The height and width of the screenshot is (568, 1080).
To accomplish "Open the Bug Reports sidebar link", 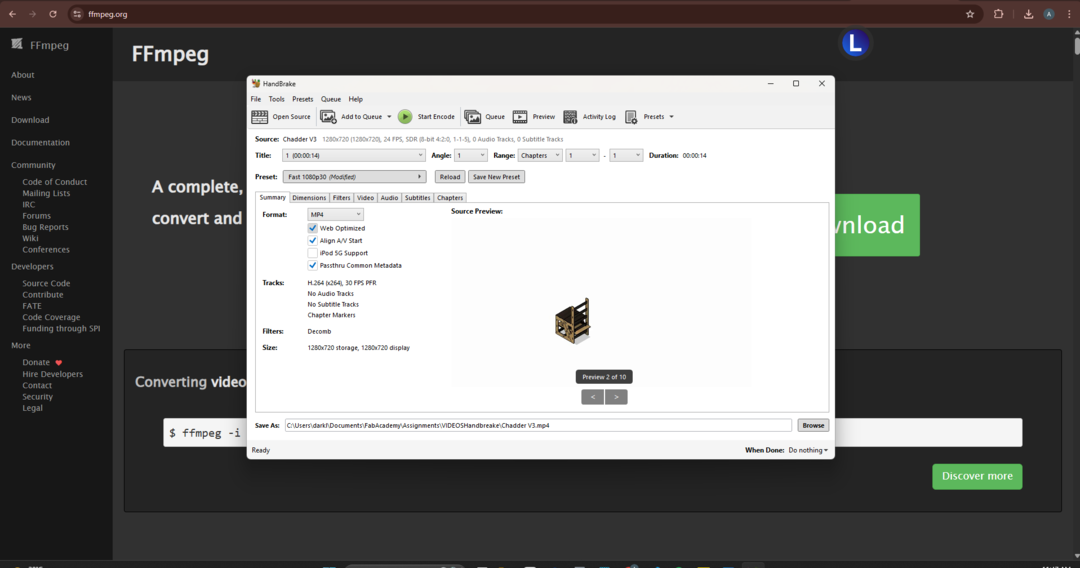I will click(x=45, y=227).
